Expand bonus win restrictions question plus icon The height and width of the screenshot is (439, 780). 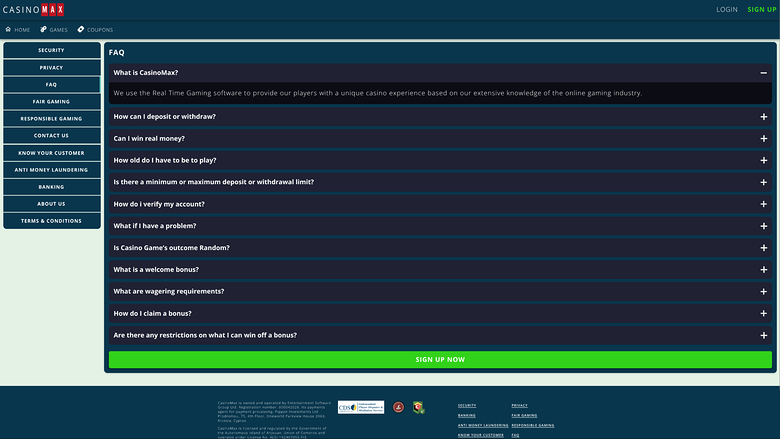[x=764, y=336]
